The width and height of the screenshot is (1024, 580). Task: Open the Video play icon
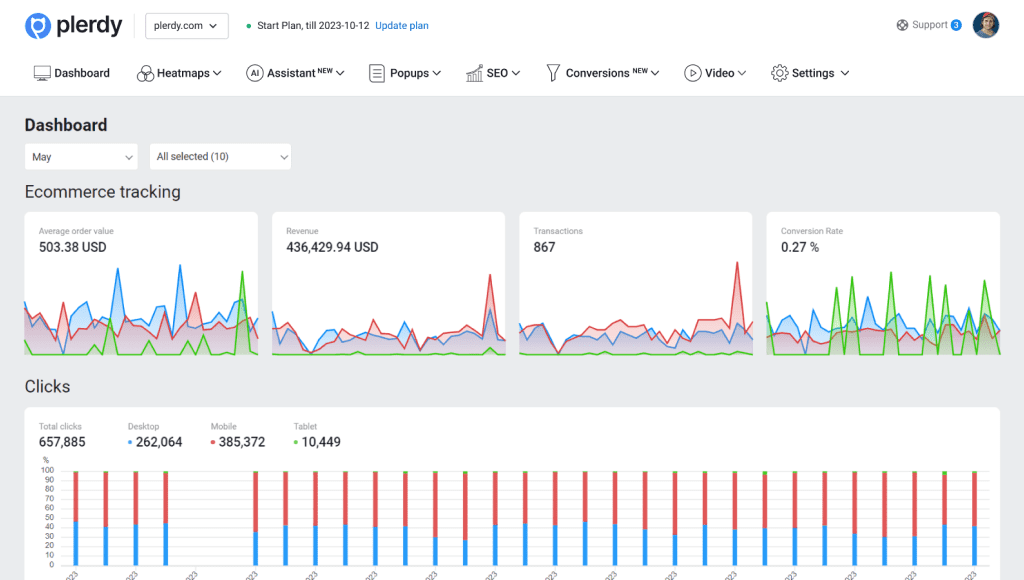pyautogui.click(x=695, y=72)
